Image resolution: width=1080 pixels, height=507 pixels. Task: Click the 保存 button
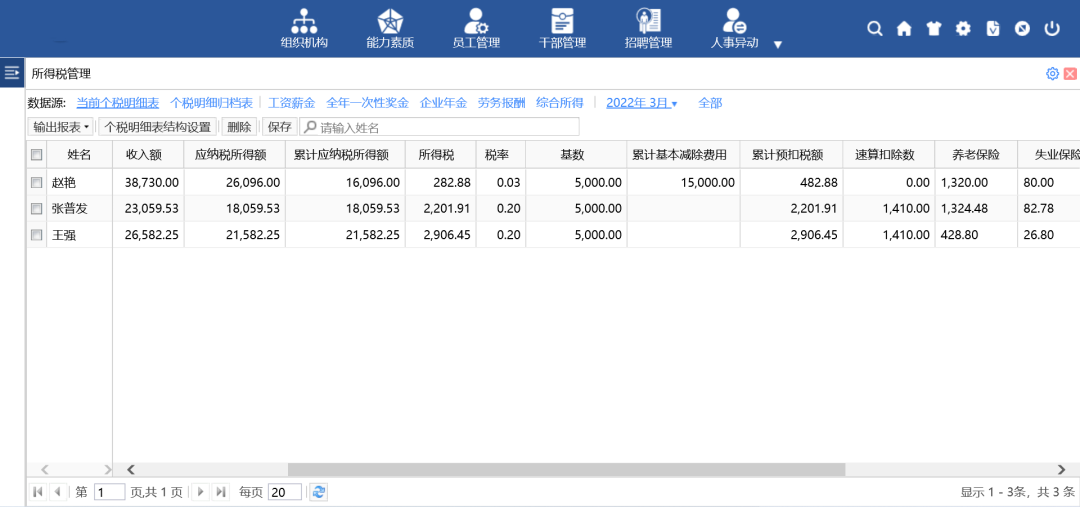pos(279,127)
